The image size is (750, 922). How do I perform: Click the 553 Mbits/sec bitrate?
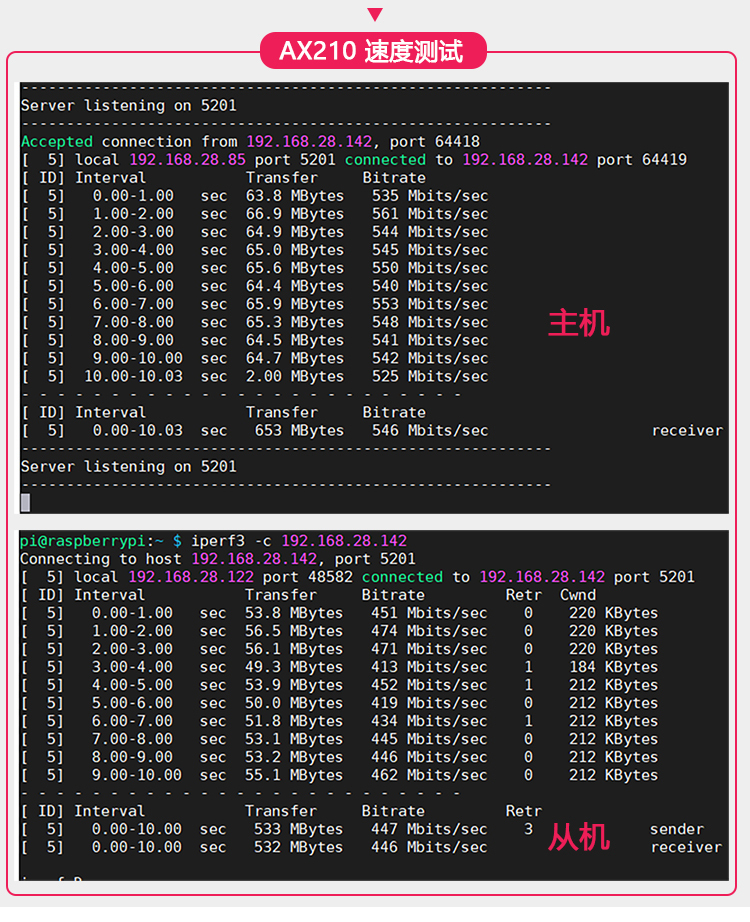tap(430, 304)
